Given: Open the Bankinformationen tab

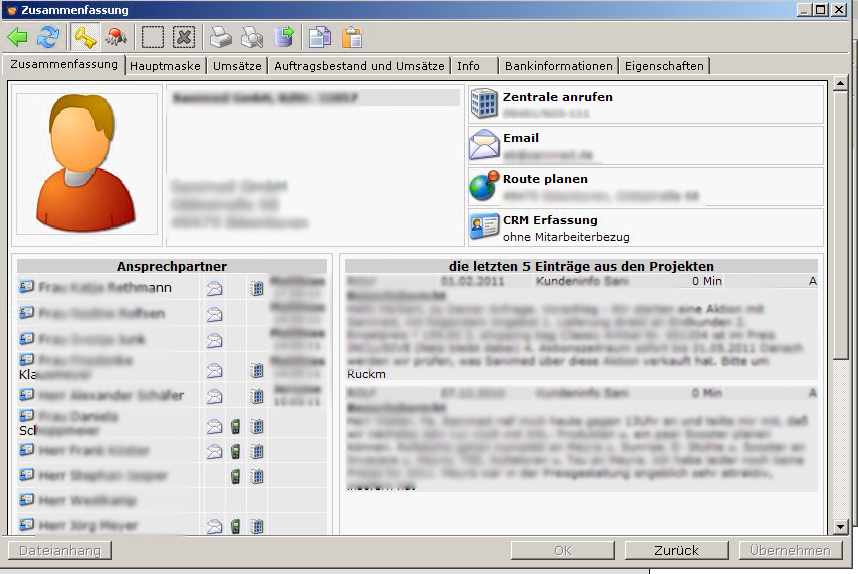Looking at the screenshot, I should 558,66.
